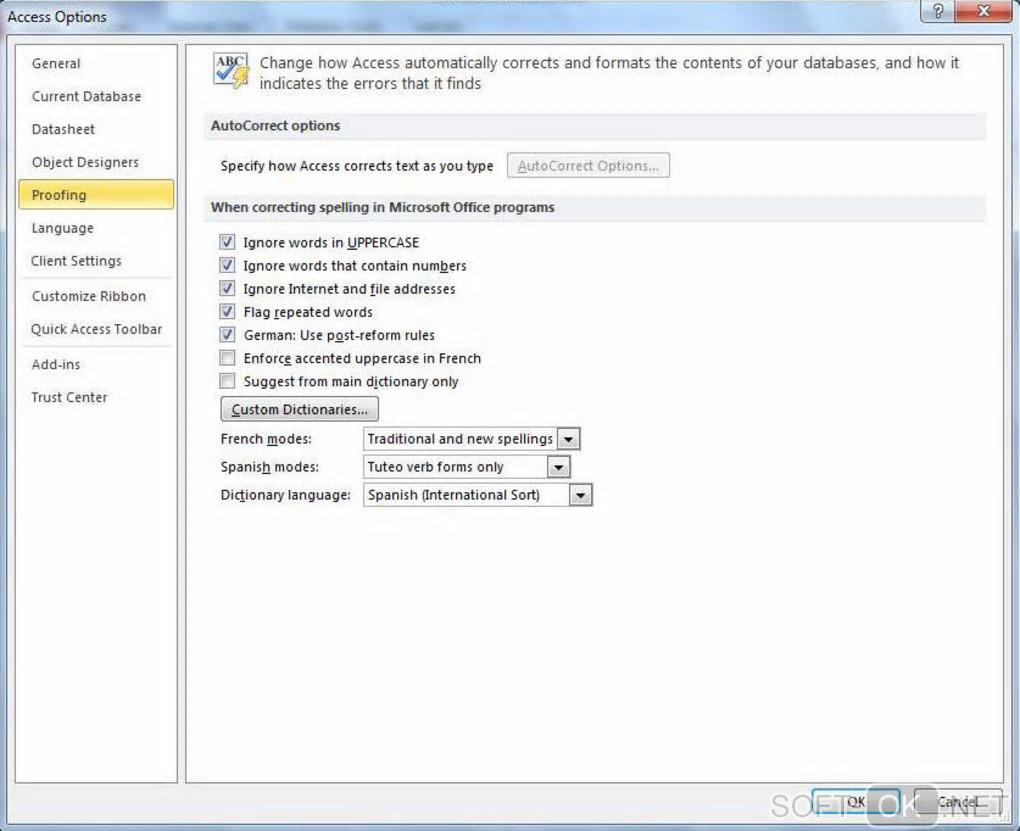Open the Dictionary language dropdown arrow
This screenshot has height=831, width=1020.
tap(580, 495)
